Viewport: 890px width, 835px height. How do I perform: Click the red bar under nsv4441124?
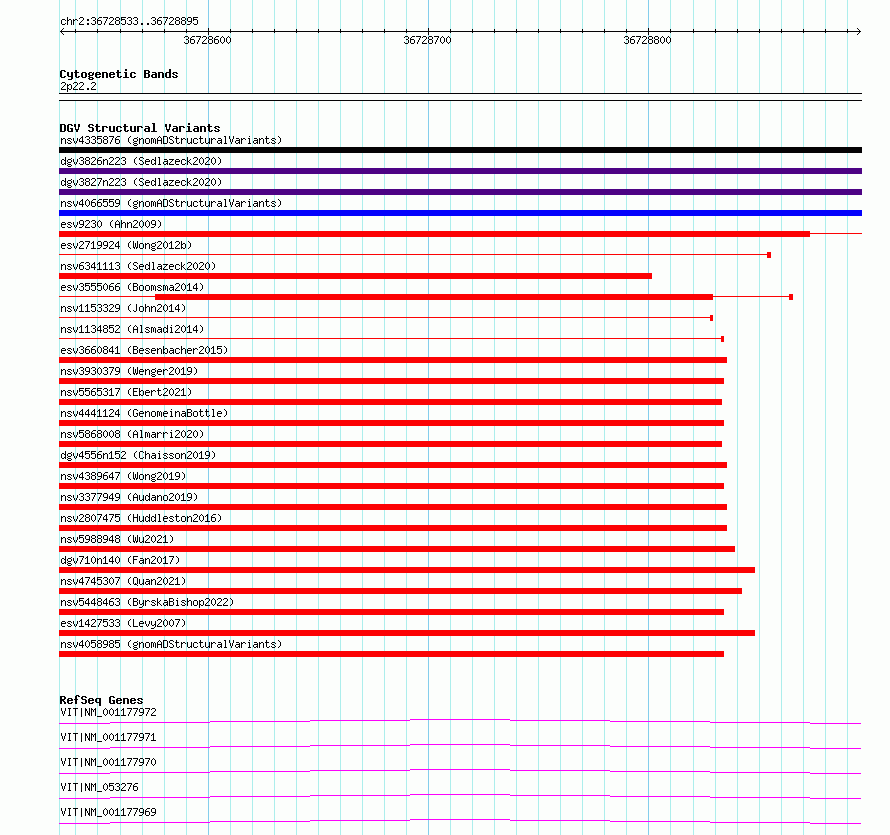(x=392, y=423)
